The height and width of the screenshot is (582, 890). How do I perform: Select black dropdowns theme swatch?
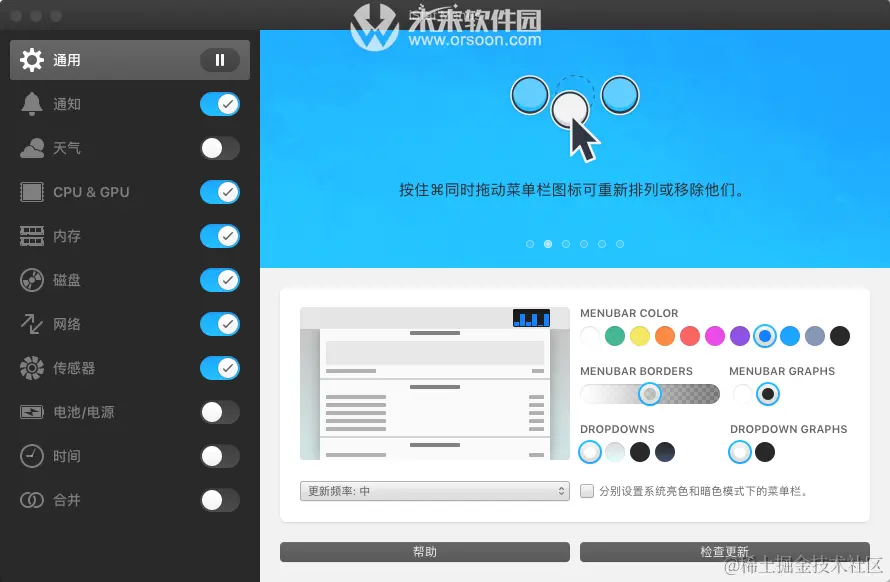tap(640, 452)
